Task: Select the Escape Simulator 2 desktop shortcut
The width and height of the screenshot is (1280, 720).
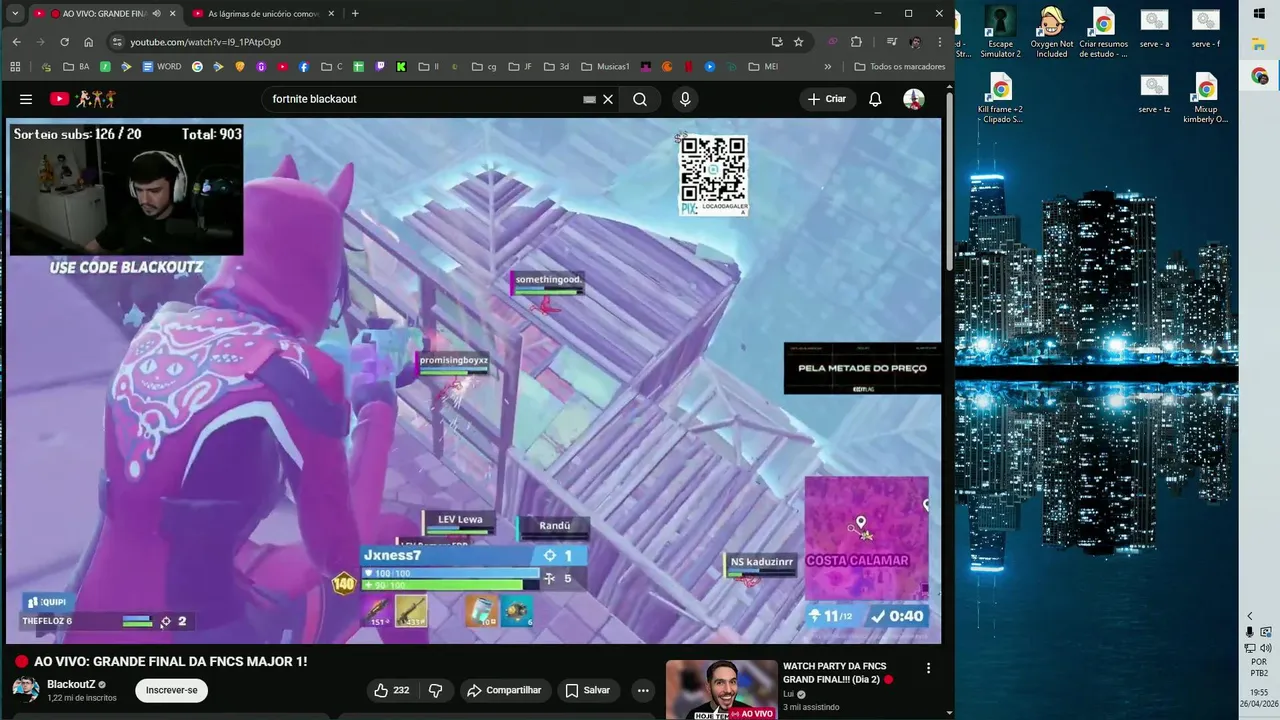Action: [x=1000, y=33]
